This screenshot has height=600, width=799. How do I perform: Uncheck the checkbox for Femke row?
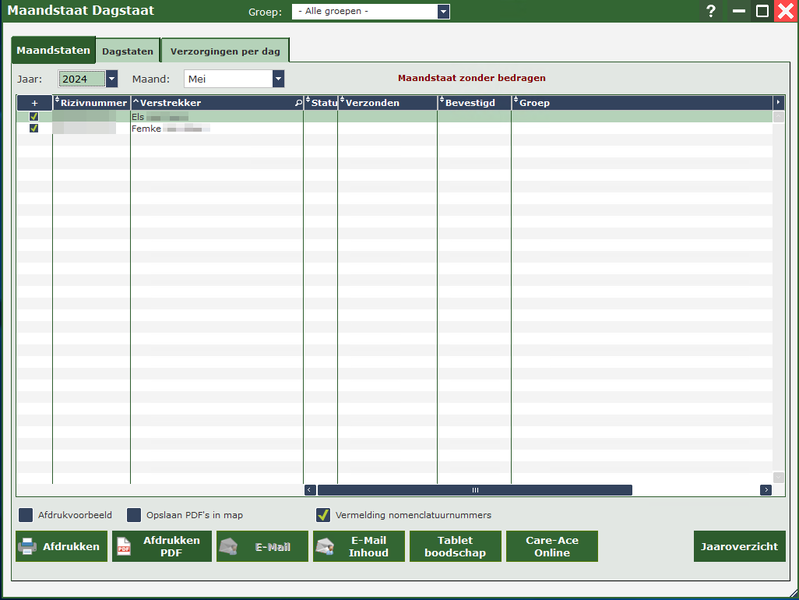[34, 128]
